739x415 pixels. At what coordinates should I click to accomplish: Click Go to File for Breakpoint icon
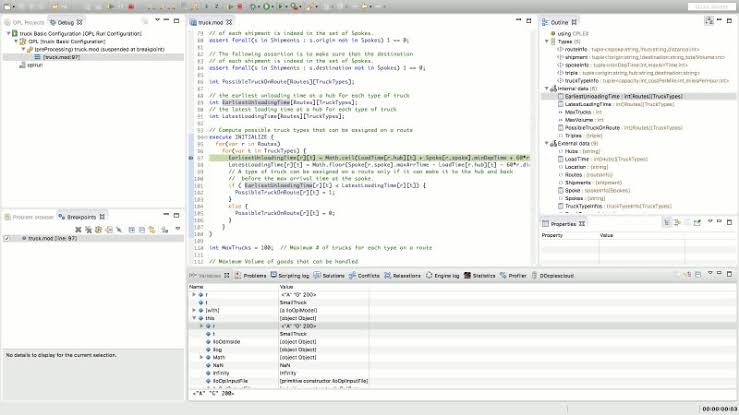pyautogui.click(x=109, y=229)
